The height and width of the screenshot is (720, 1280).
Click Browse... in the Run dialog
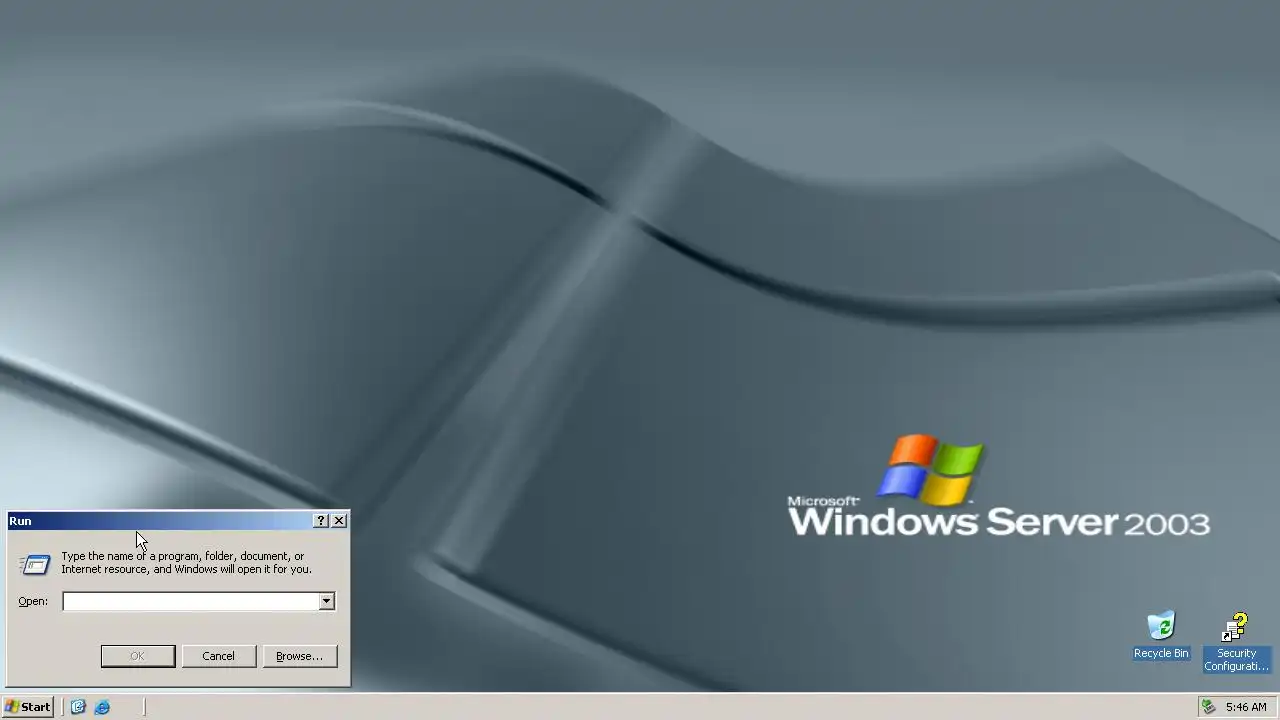pos(299,656)
